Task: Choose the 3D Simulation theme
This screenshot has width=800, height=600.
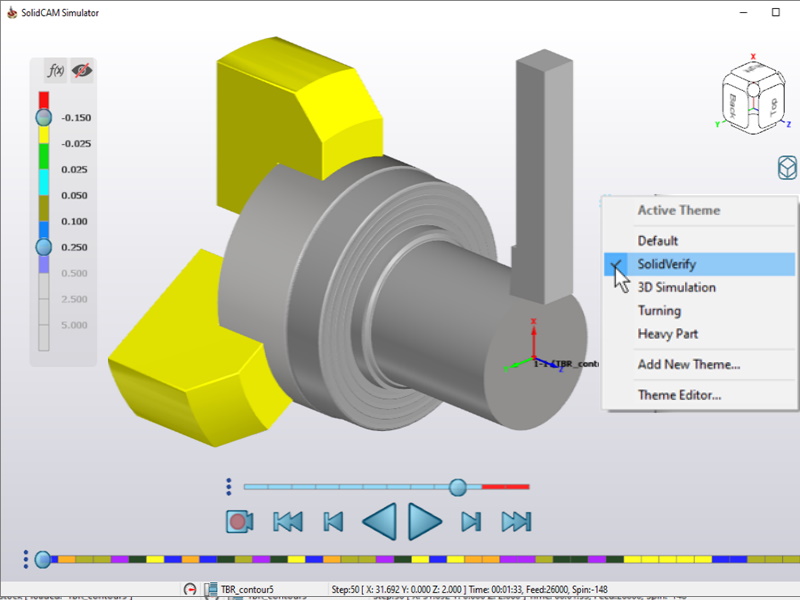Action: (x=676, y=288)
